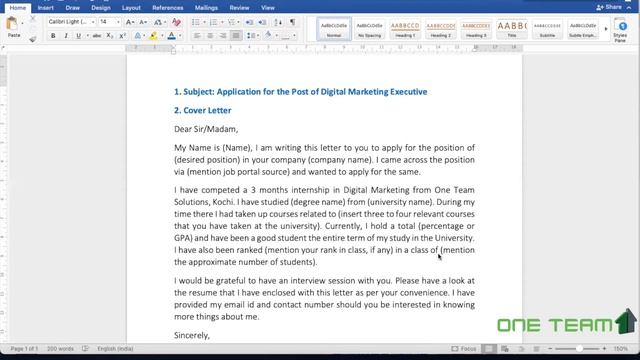Apply the No Spacing style
Image resolution: width=640 pixels, height=360 pixels.
click(369, 29)
